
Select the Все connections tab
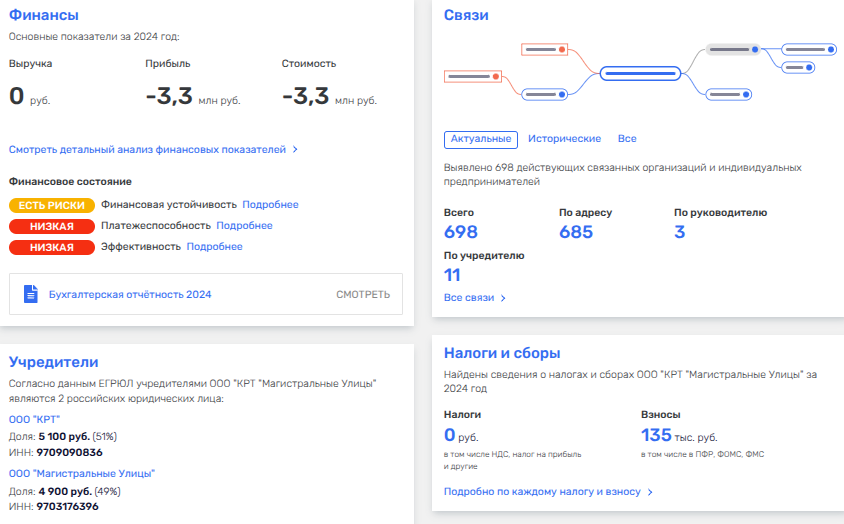pos(627,139)
